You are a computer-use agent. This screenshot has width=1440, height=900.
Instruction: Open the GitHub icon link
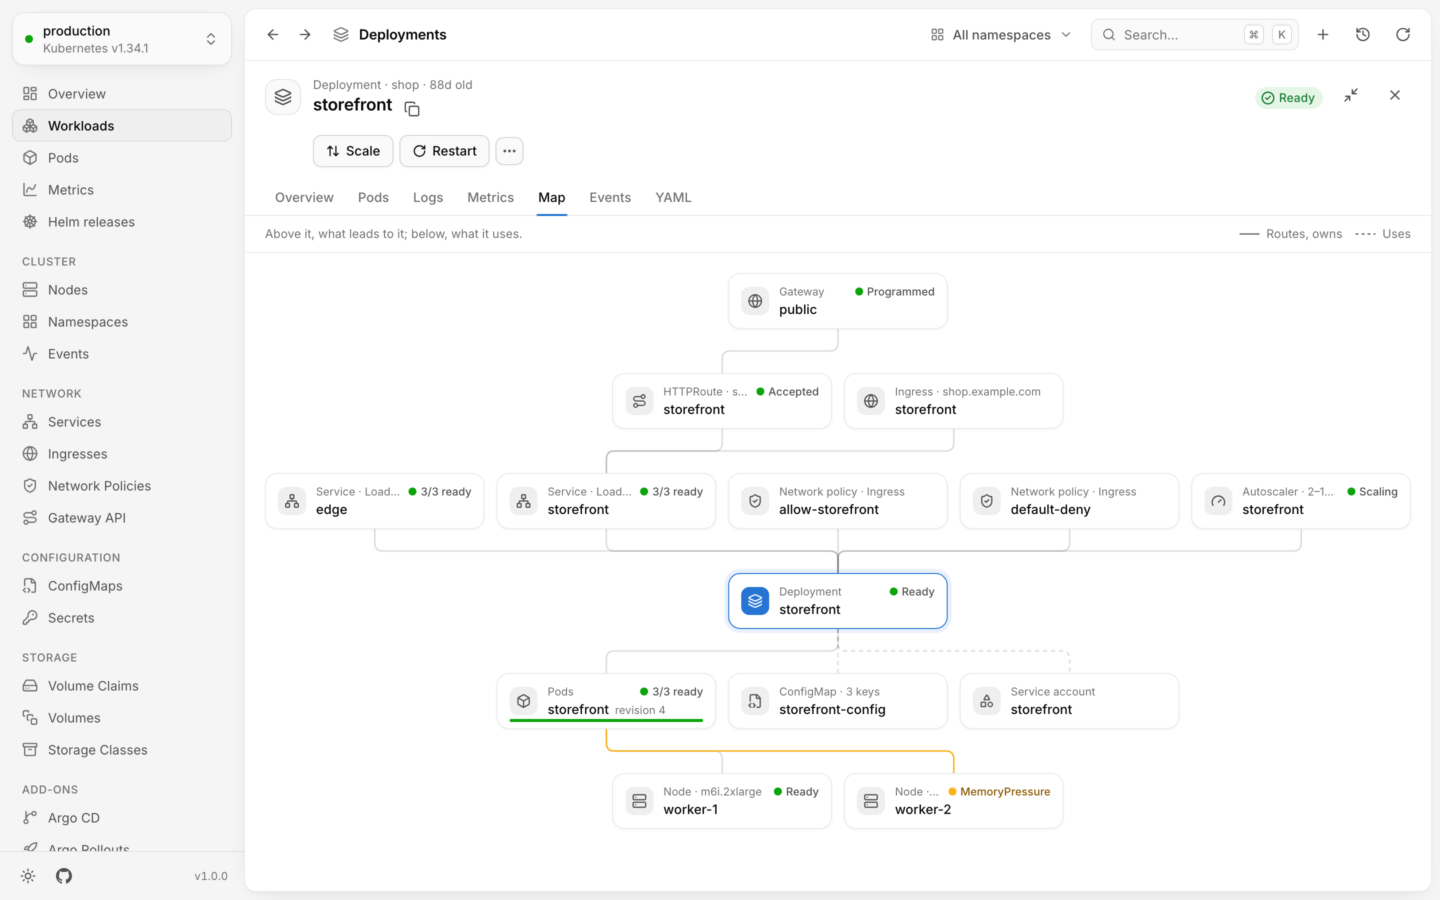point(64,876)
